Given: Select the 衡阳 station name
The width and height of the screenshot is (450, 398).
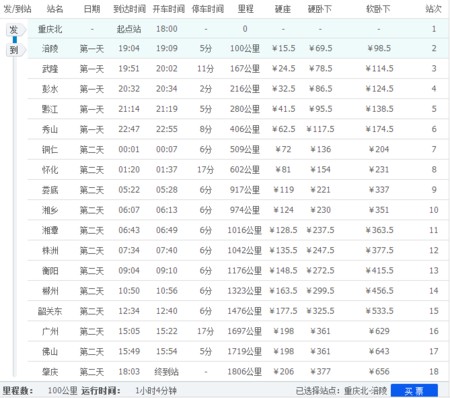Looking at the screenshot, I should click(50, 271).
